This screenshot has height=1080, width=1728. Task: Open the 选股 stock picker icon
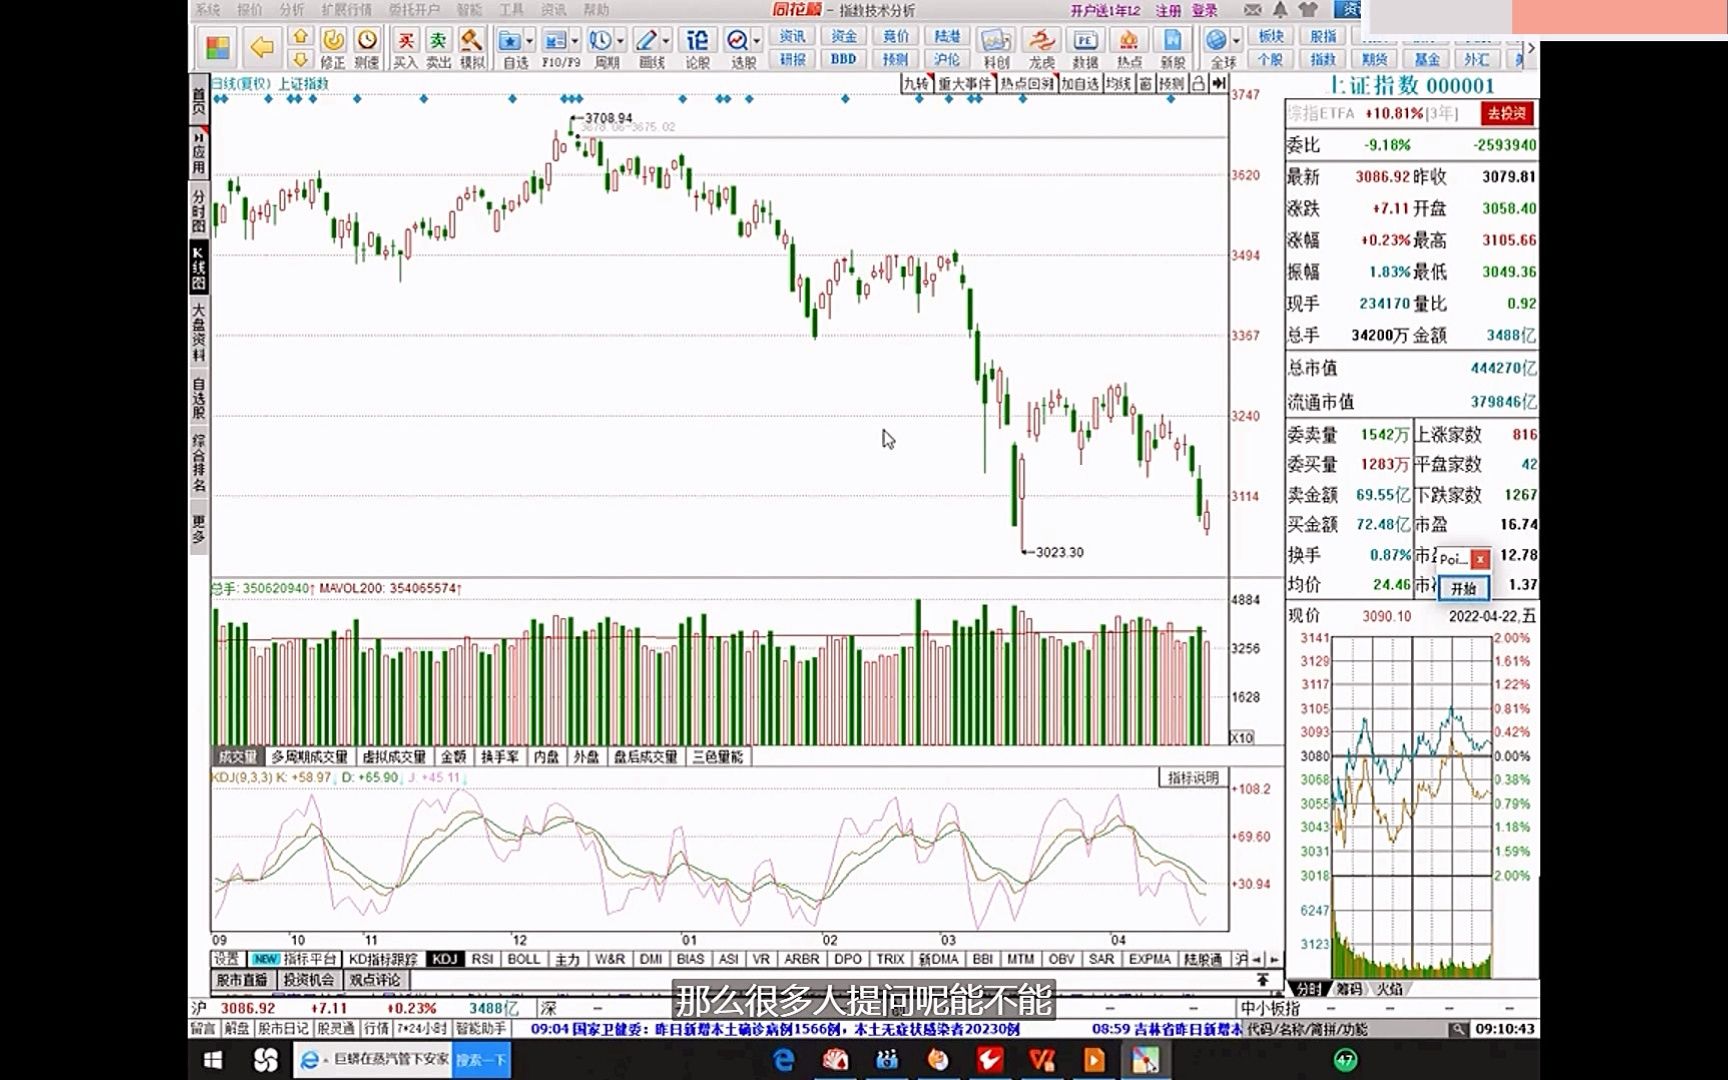[x=737, y=40]
